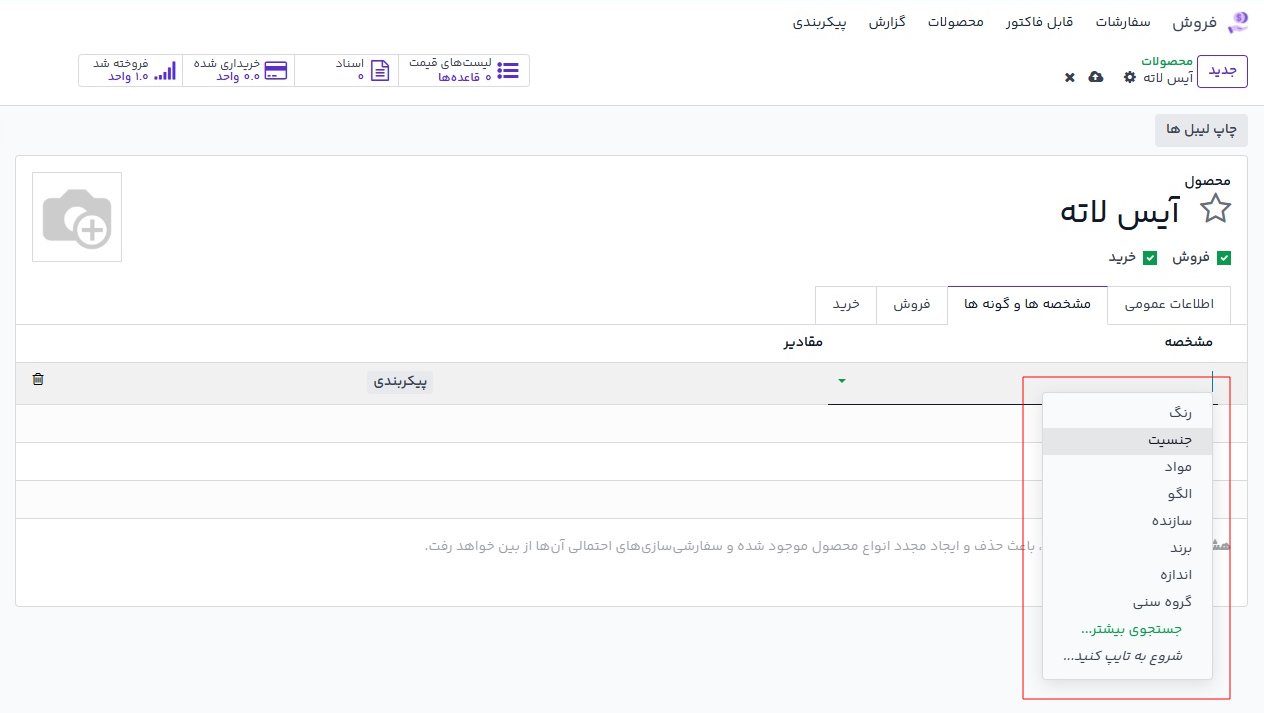Open the فروخته شد sales stat button
The width and height of the screenshot is (1264, 713).
[x=131, y=70]
